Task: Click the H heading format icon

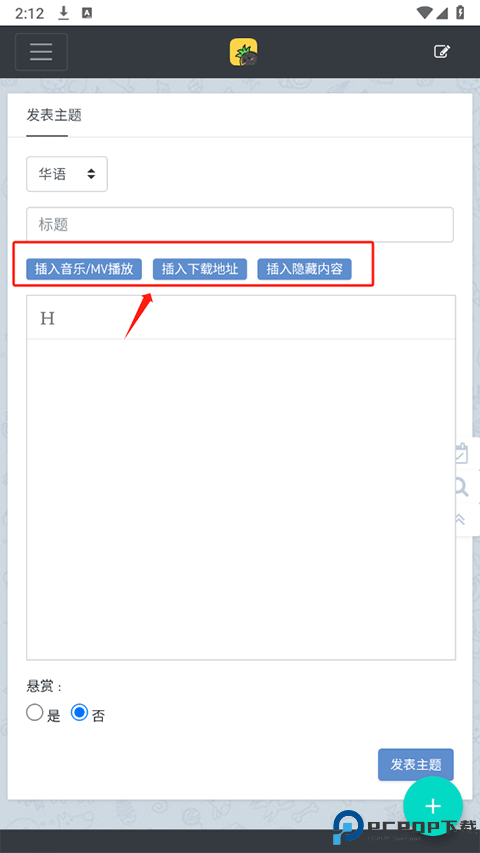Action: click(x=47, y=318)
